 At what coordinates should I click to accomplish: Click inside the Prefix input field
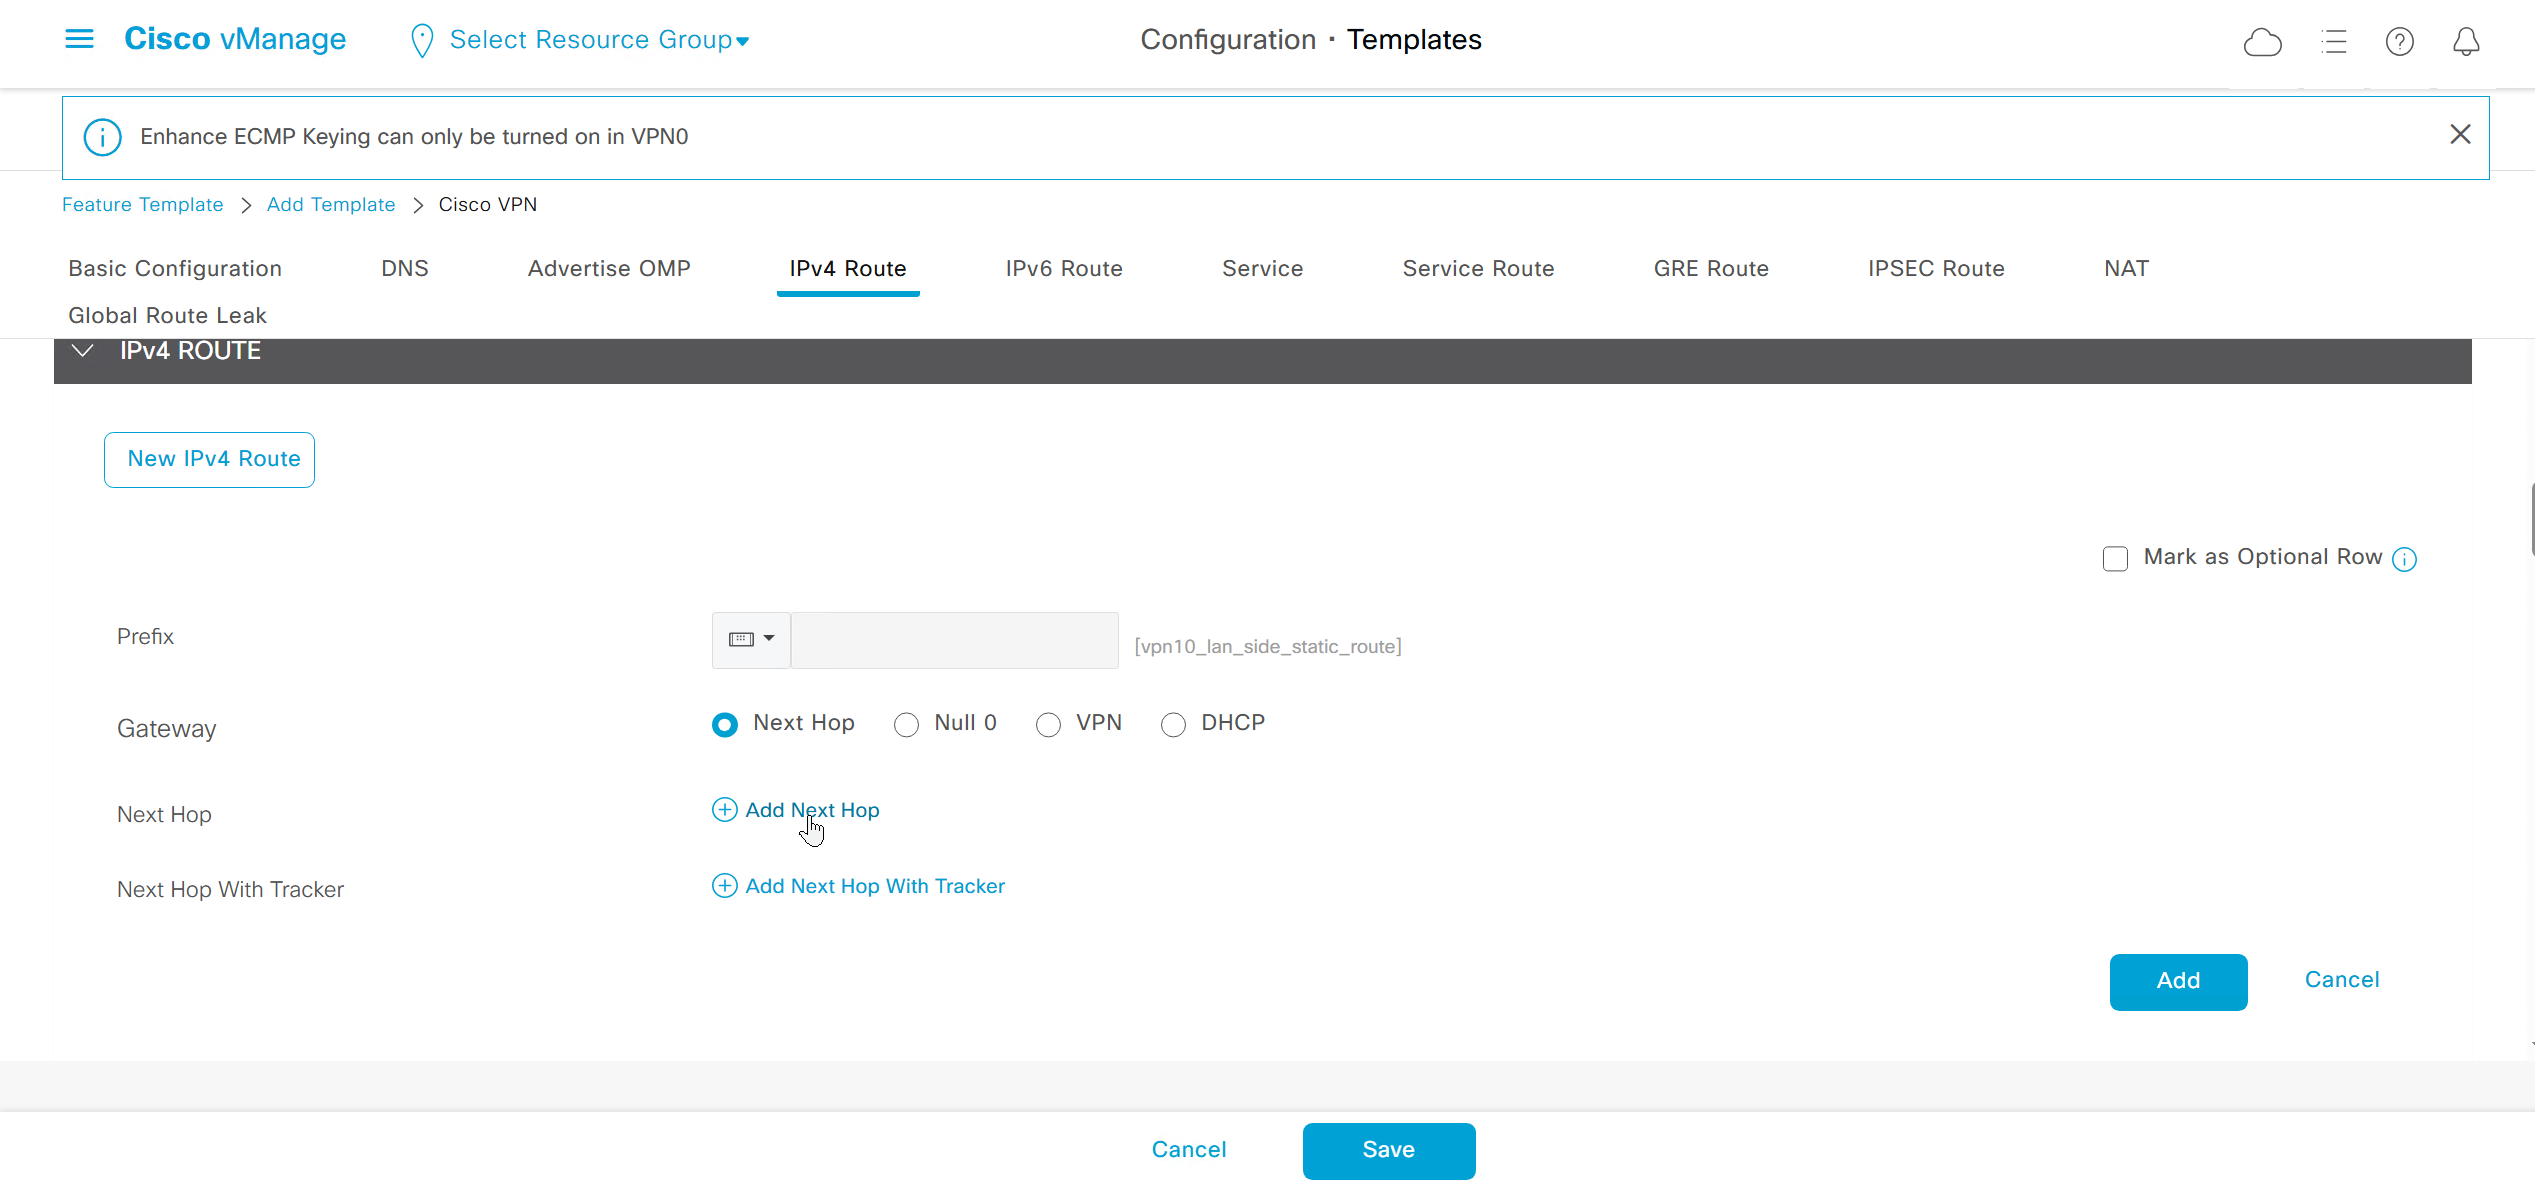pyautogui.click(x=954, y=640)
